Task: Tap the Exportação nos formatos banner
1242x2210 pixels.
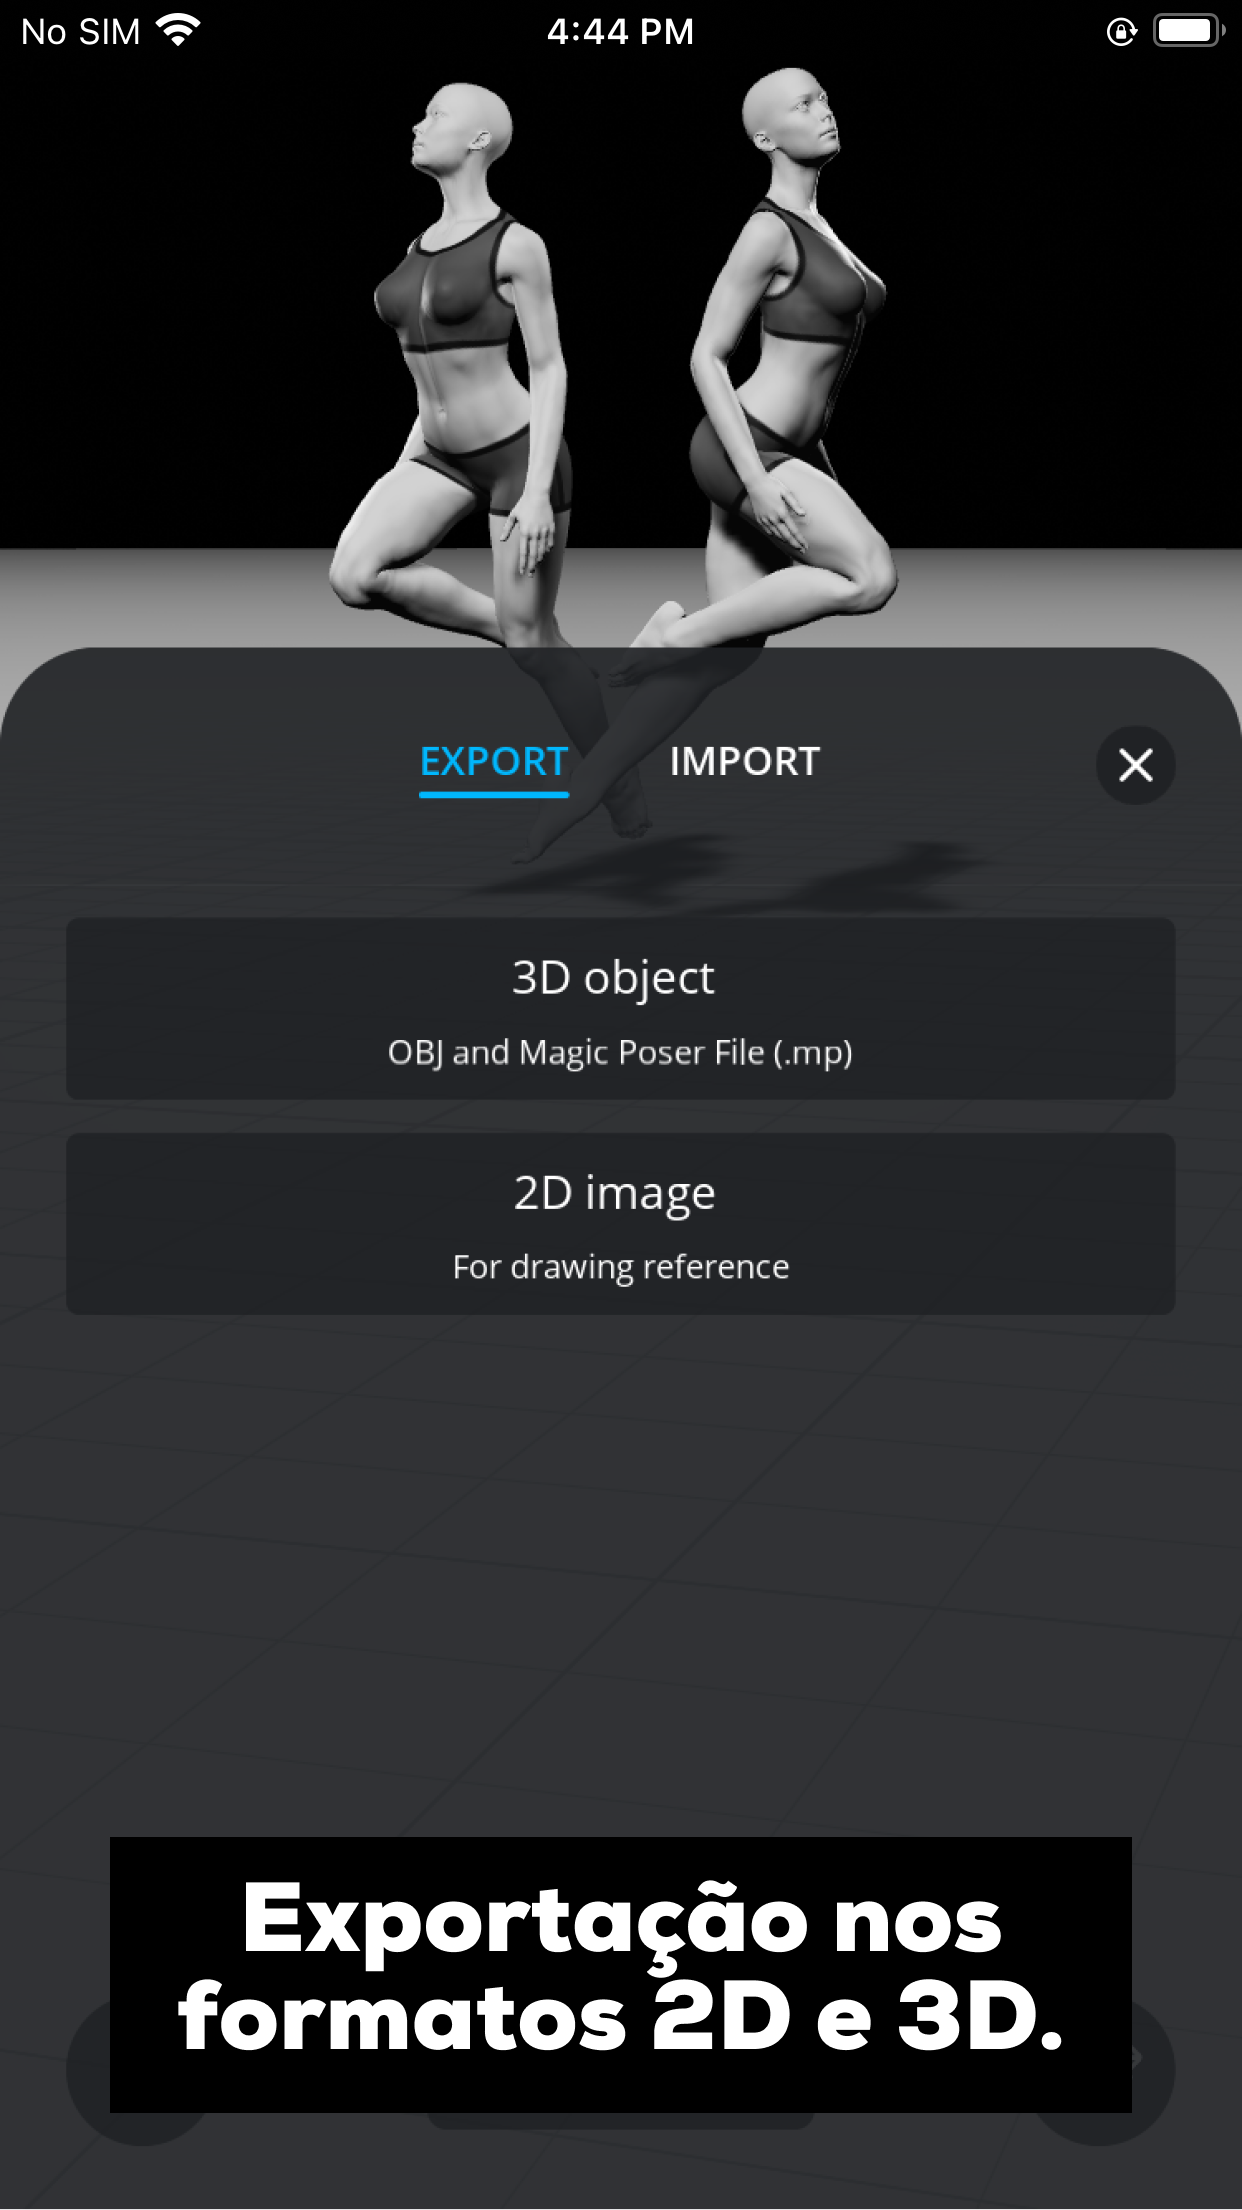Action: pyautogui.click(x=620, y=1974)
